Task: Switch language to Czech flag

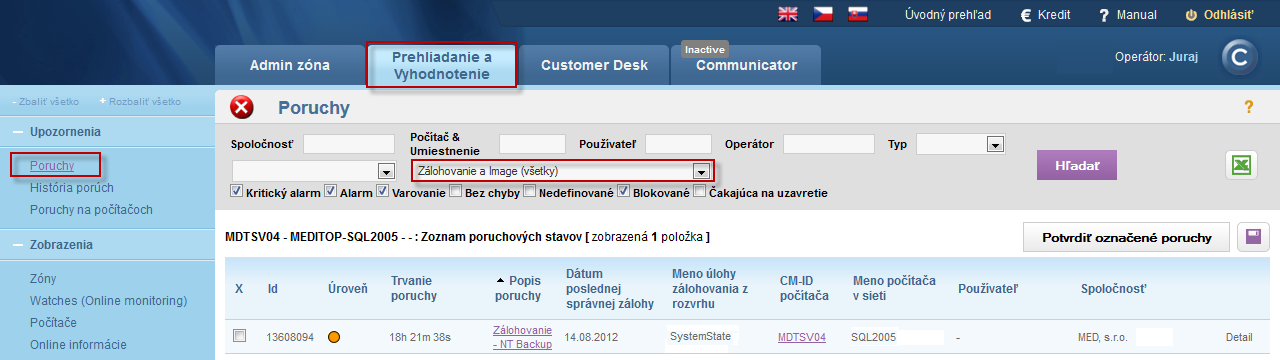Action: [x=822, y=15]
